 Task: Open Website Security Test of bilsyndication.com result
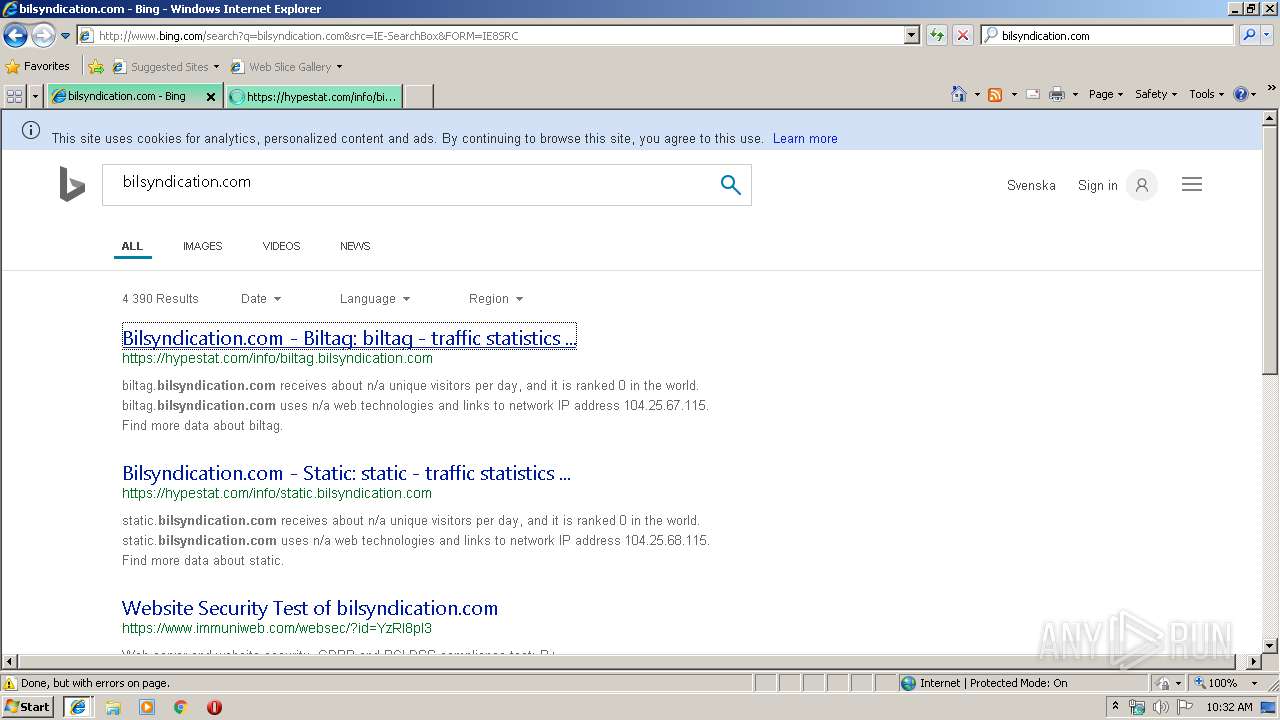point(310,608)
